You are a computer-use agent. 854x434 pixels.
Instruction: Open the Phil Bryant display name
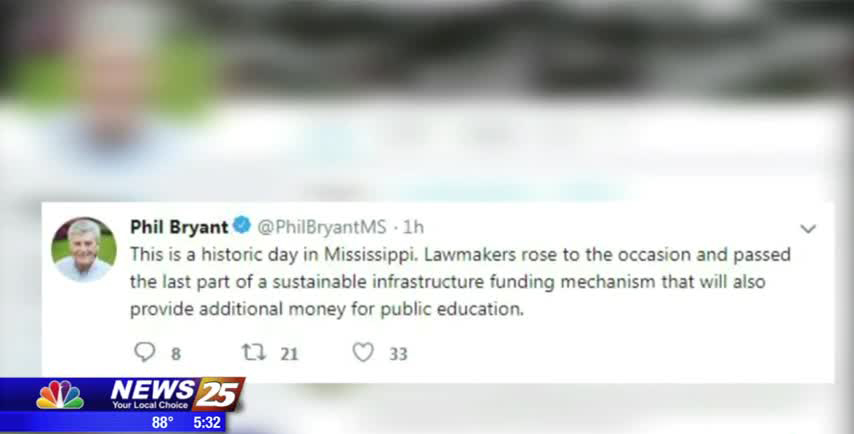click(x=179, y=227)
